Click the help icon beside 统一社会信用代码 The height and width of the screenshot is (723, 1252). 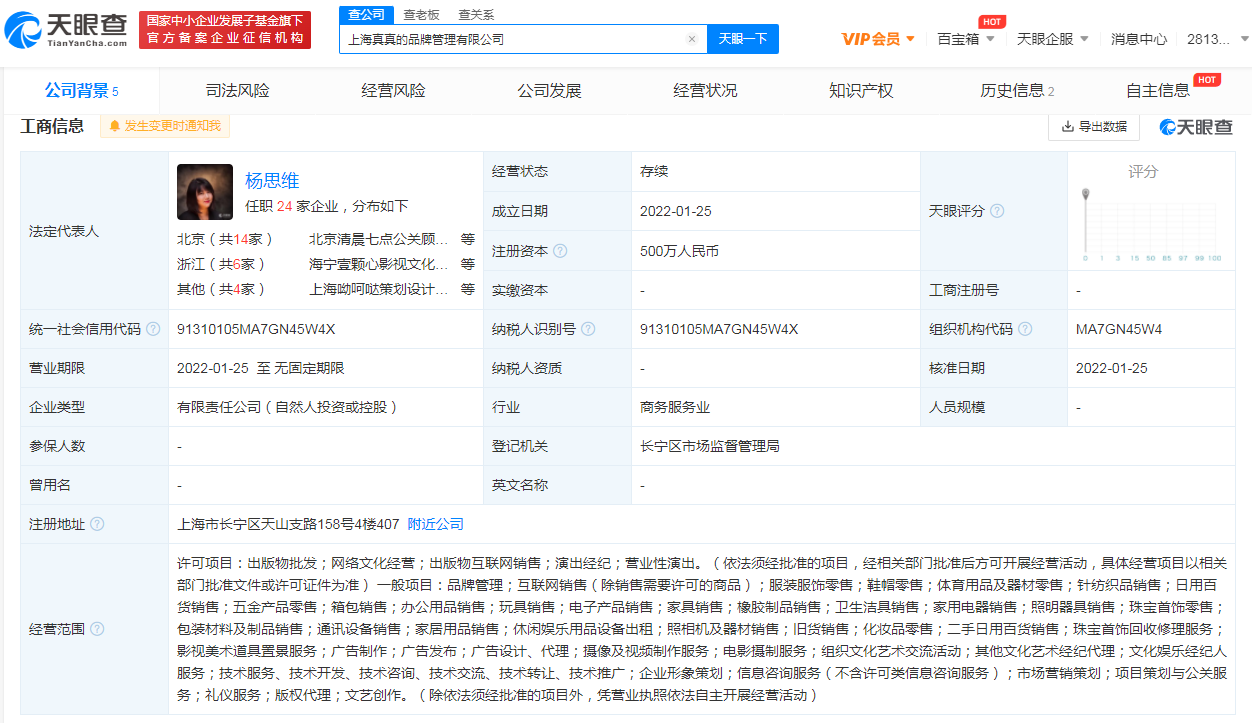(x=153, y=329)
